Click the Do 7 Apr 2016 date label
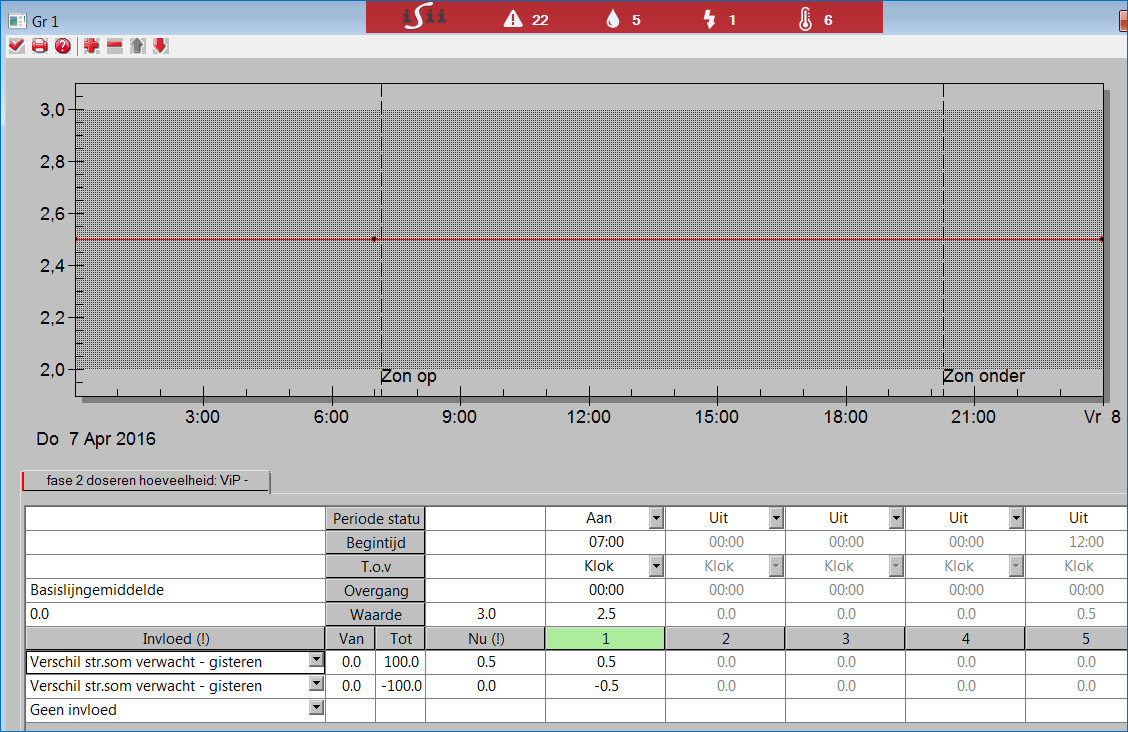The image size is (1128, 732). click(96, 439)
